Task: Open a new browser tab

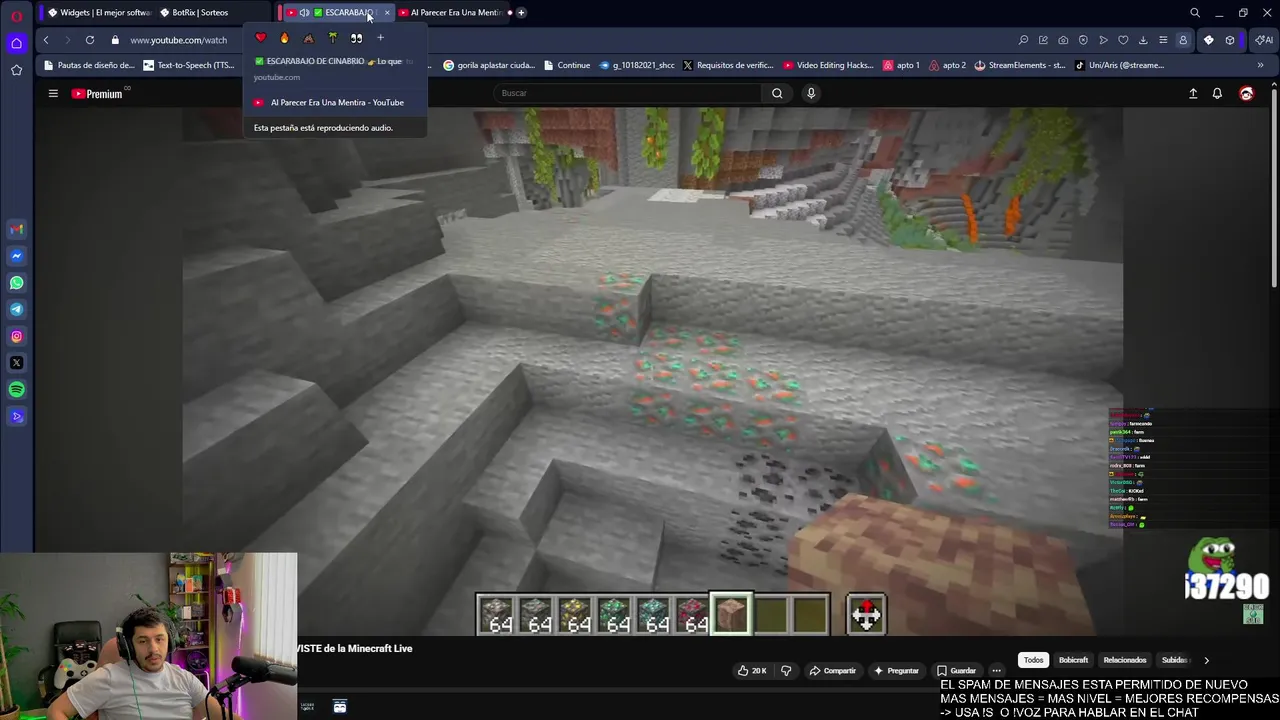Action: pyautogui.click(x=521, y=13)
